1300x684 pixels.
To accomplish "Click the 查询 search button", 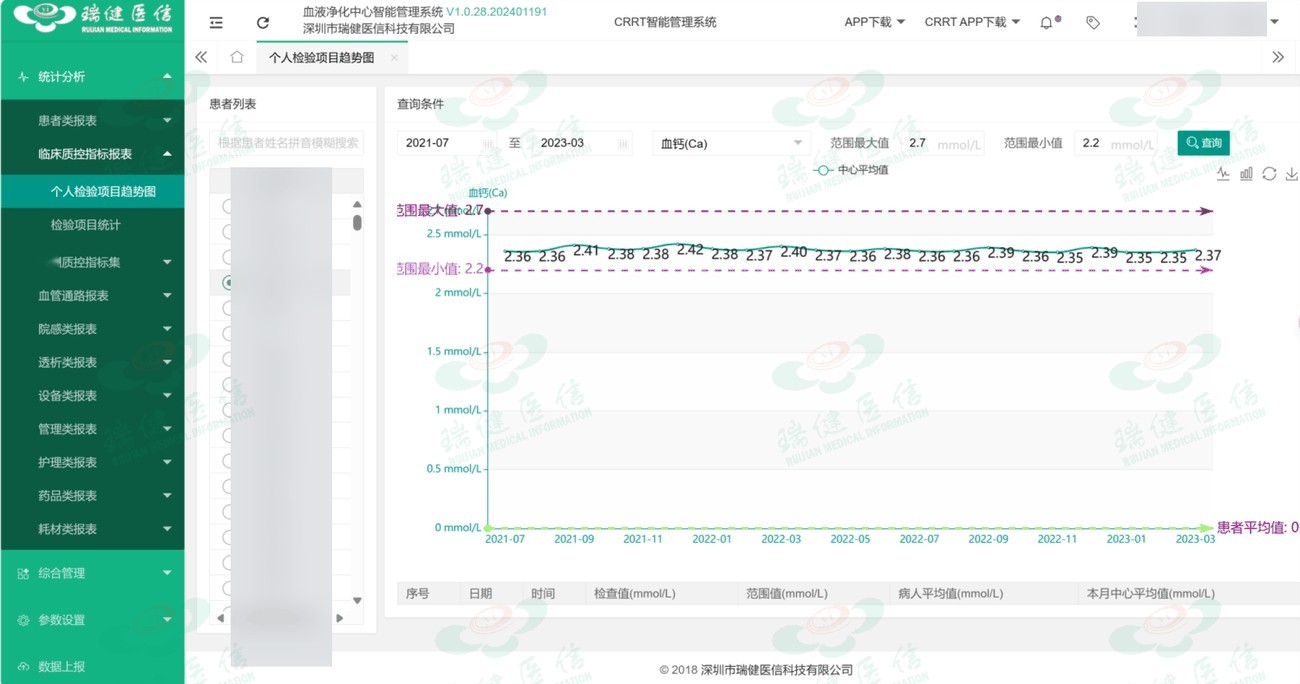I will point(1203,143).
